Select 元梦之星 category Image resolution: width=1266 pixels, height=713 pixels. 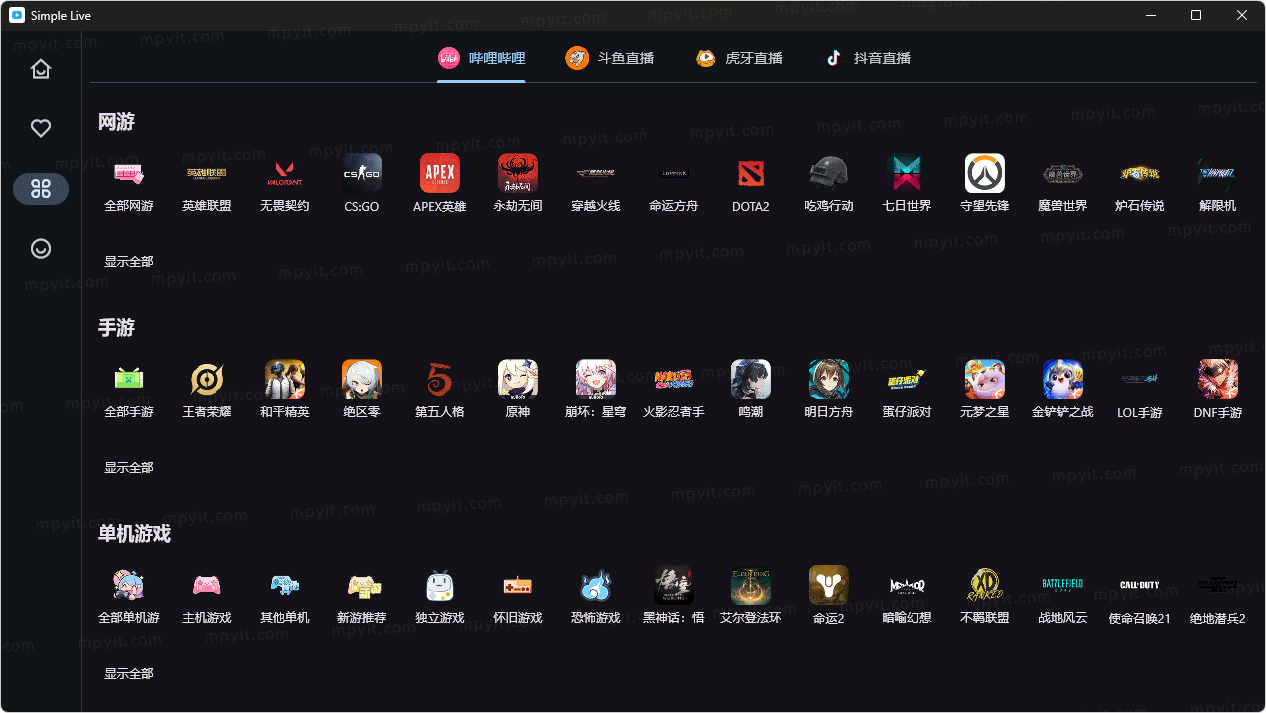pyautogui.click(x=985, y=389)
